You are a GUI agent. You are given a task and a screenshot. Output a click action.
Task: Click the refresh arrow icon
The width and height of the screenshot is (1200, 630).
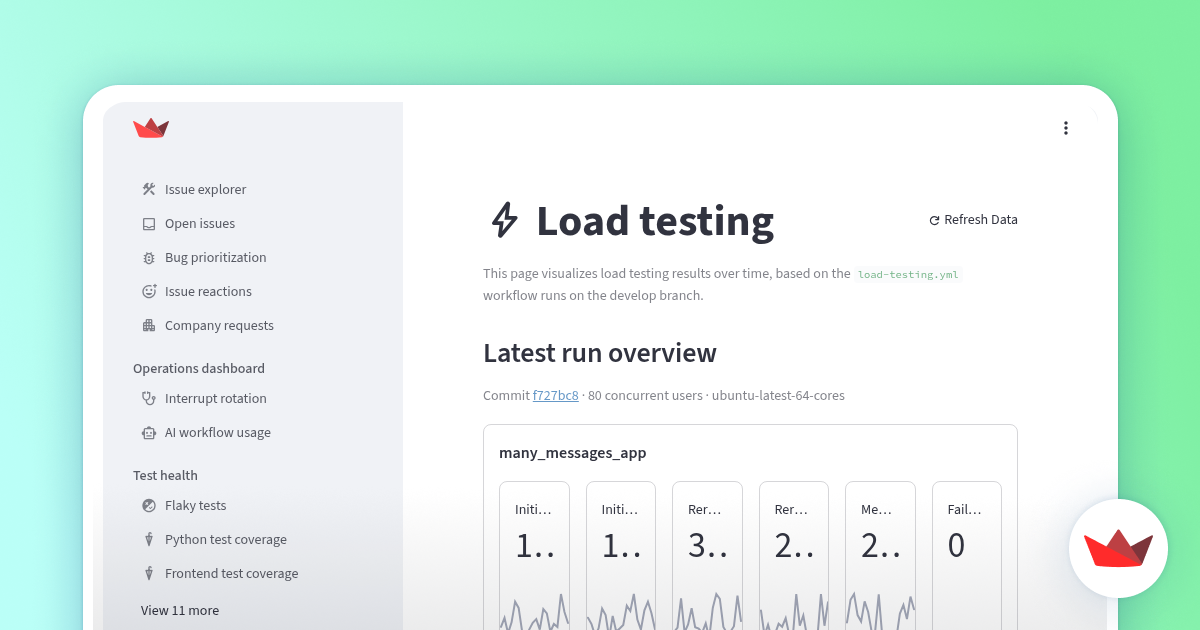[x=934, y=220]
